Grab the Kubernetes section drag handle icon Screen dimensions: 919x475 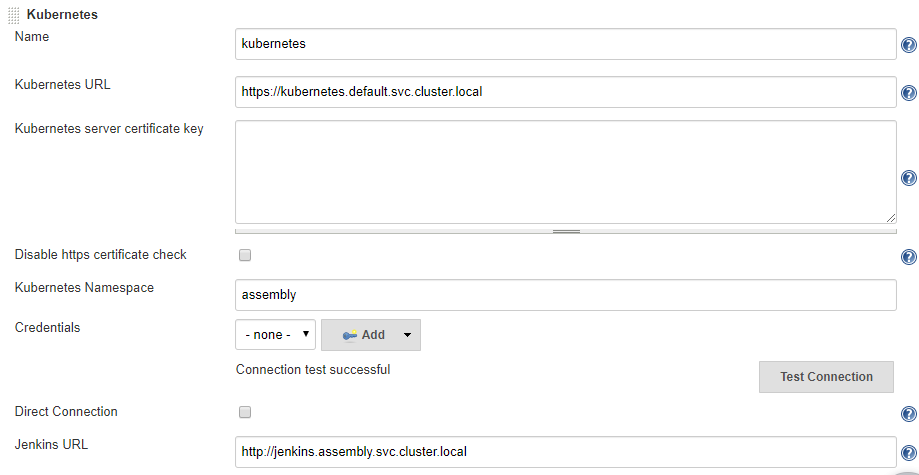13,15
